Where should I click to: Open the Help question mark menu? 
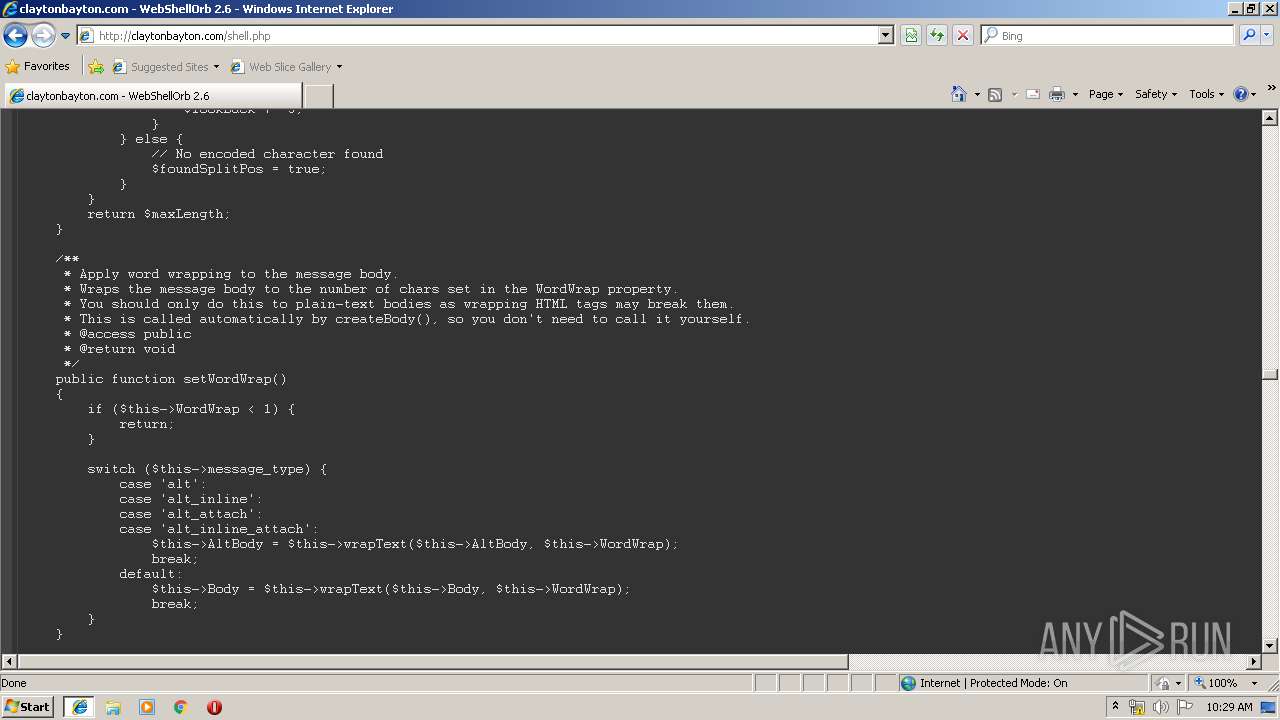click(x=1245, y=94)
